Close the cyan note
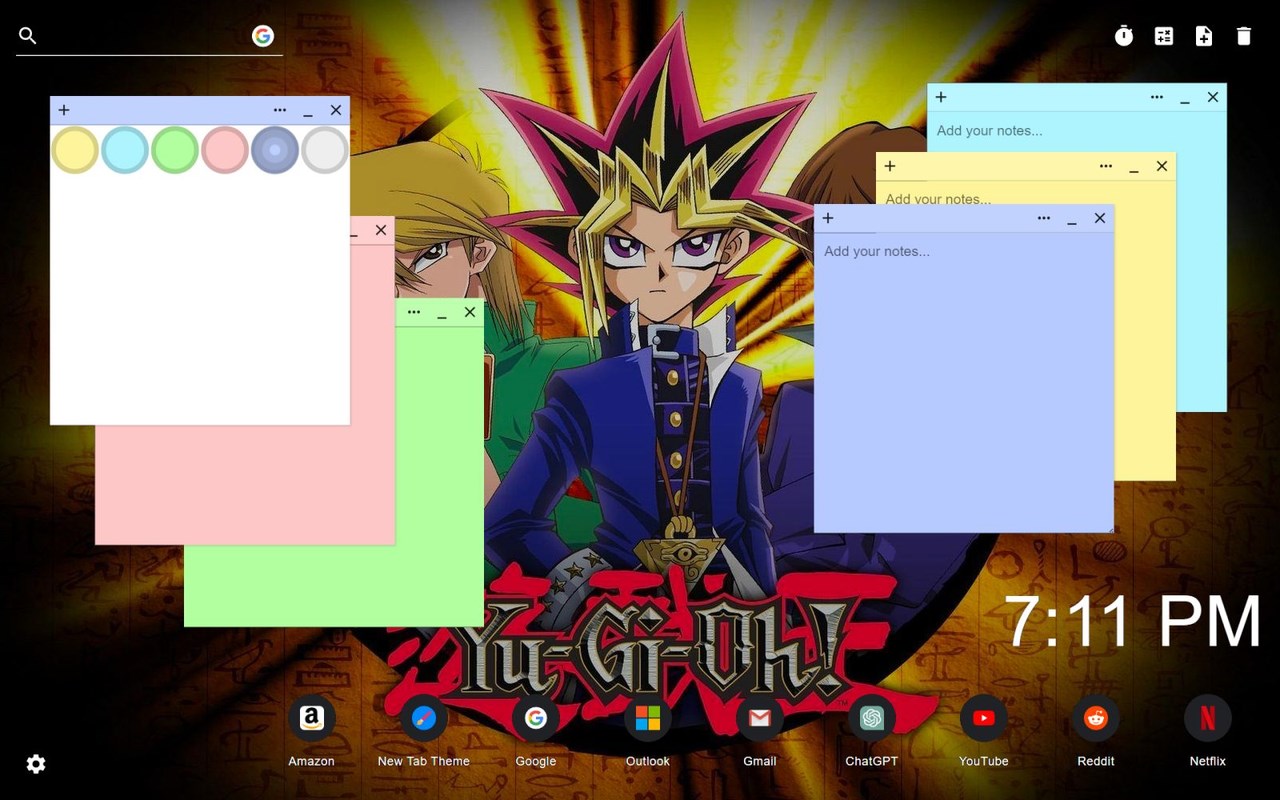 [1213, 97]
